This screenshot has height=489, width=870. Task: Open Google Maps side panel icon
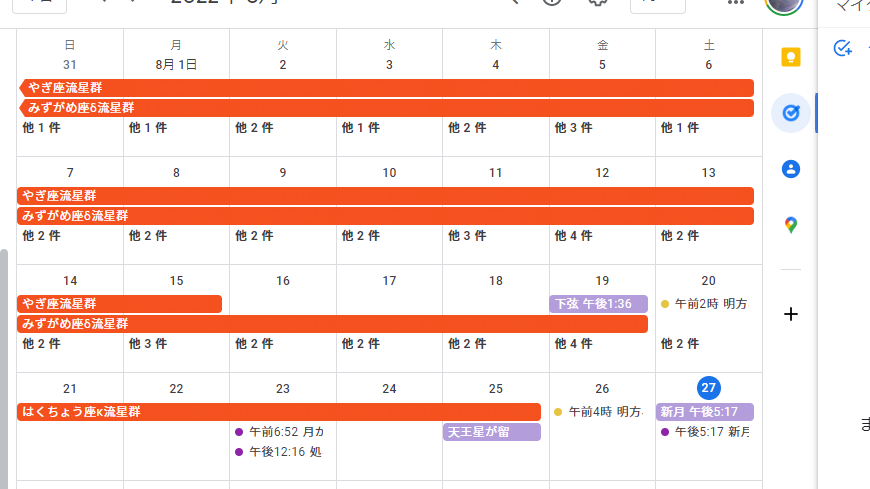click(791, 225)
